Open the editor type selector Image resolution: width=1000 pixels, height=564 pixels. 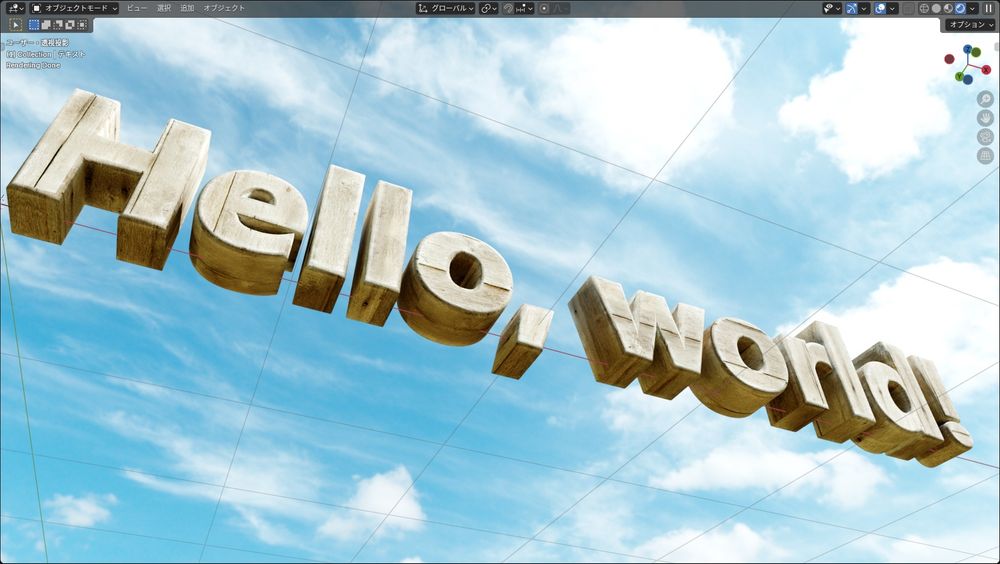[x=16, y=8]
